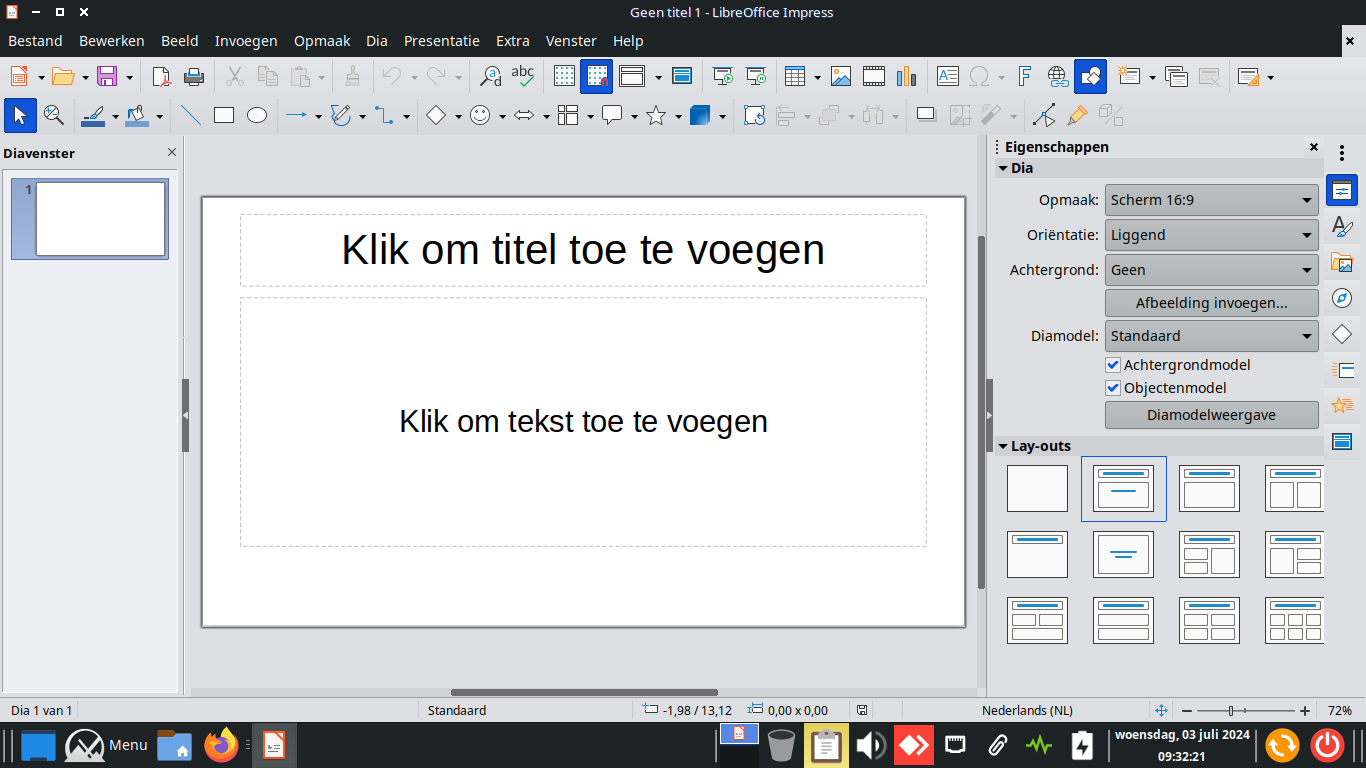Open the Invoegen menu
The height and width of the screenshot is (768, 1366).
pos(246,41)
